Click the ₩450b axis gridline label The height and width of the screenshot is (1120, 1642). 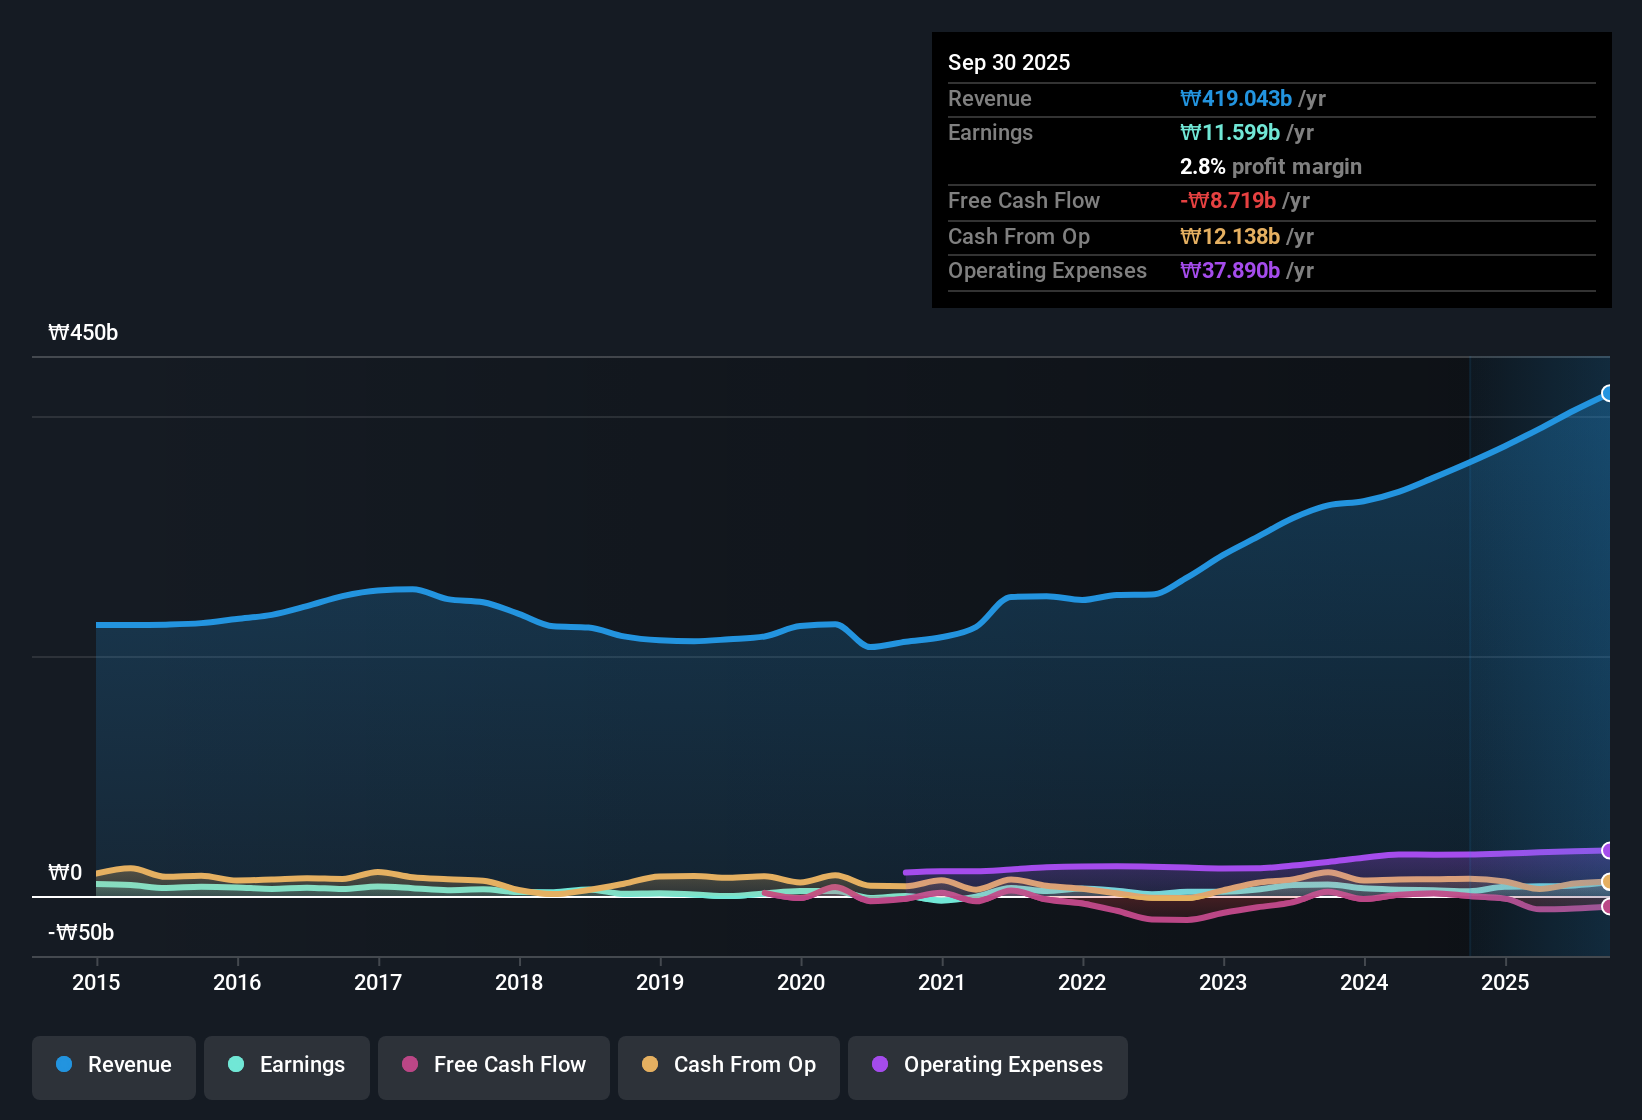(x=84, y=332)
